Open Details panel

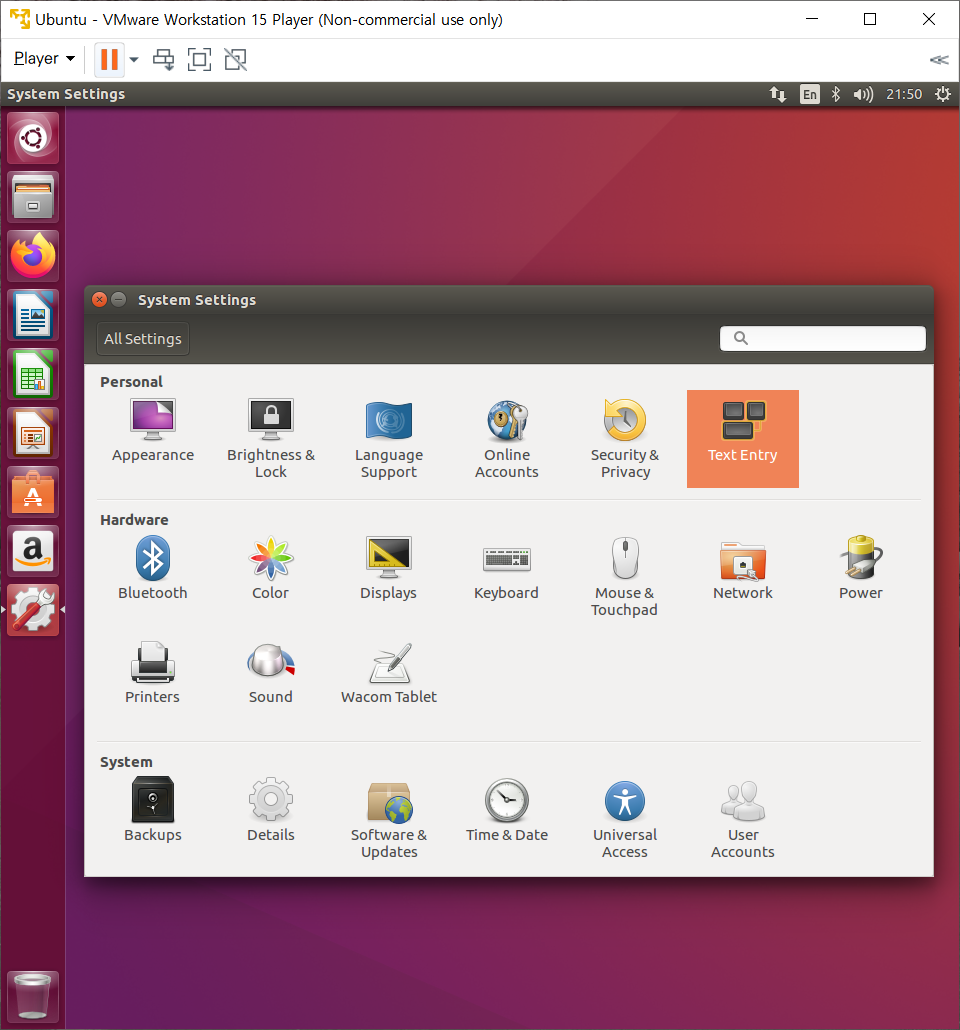(271, 810)
